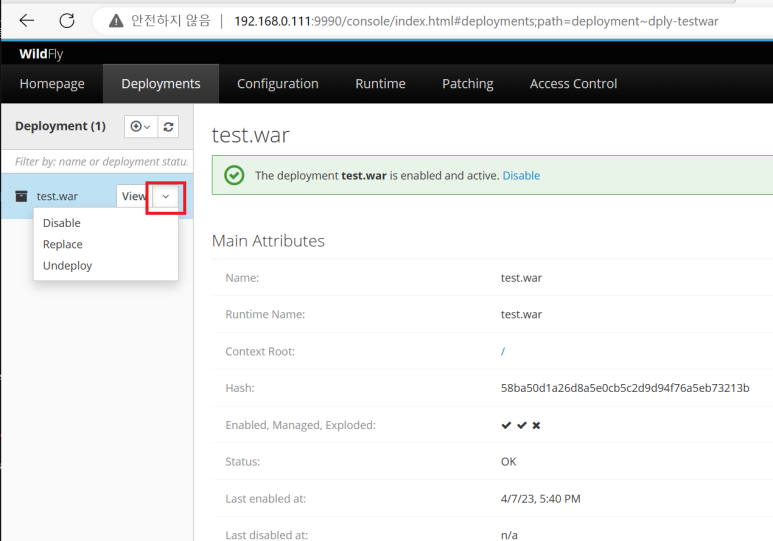Image resolution: width=773 pixels, height=541 pixels.
Task: Open the Configuration tab
Action: pos(278,83)
